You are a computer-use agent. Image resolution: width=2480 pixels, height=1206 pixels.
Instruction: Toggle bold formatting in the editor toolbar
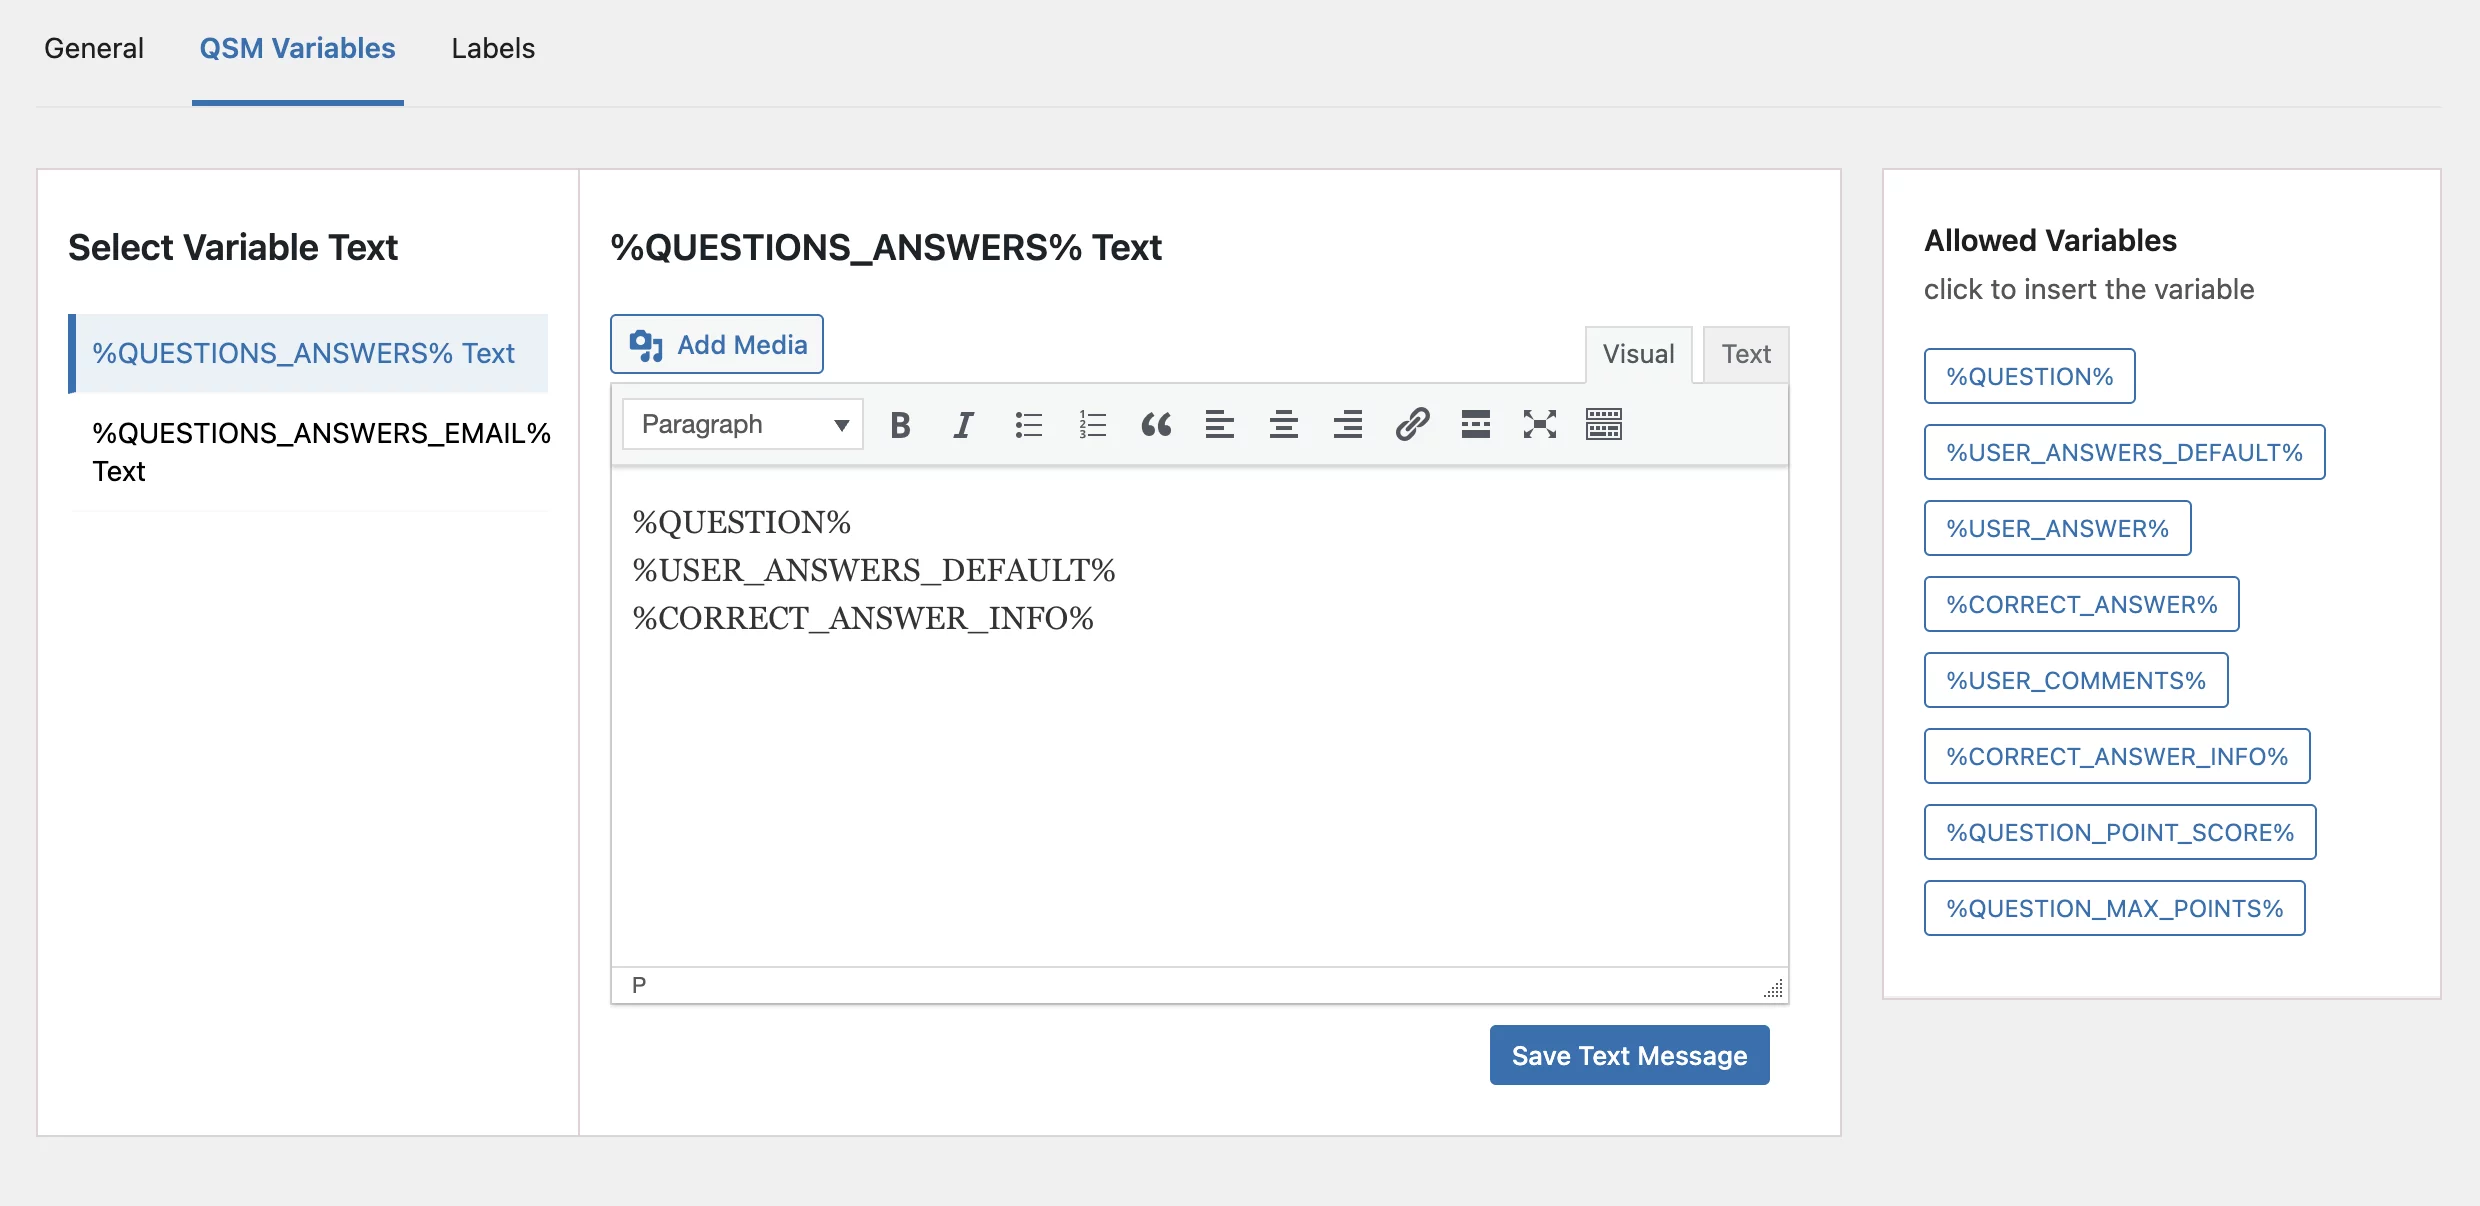900,425
